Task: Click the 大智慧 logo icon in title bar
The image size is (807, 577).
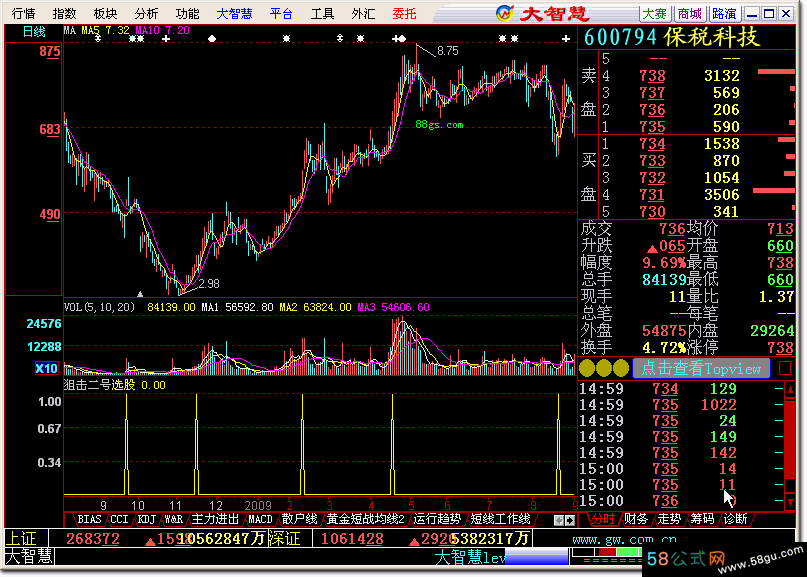Action: [504, 13]
